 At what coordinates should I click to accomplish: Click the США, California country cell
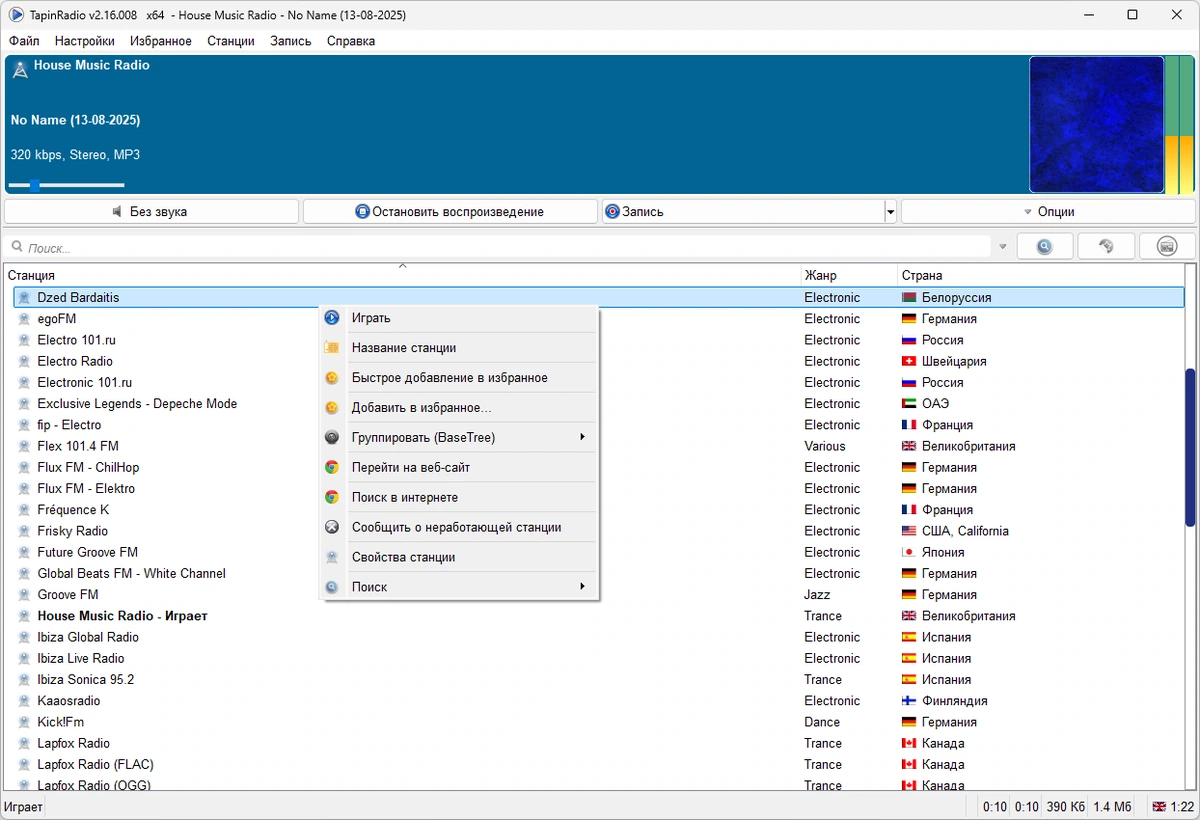(x=965, y=531)
